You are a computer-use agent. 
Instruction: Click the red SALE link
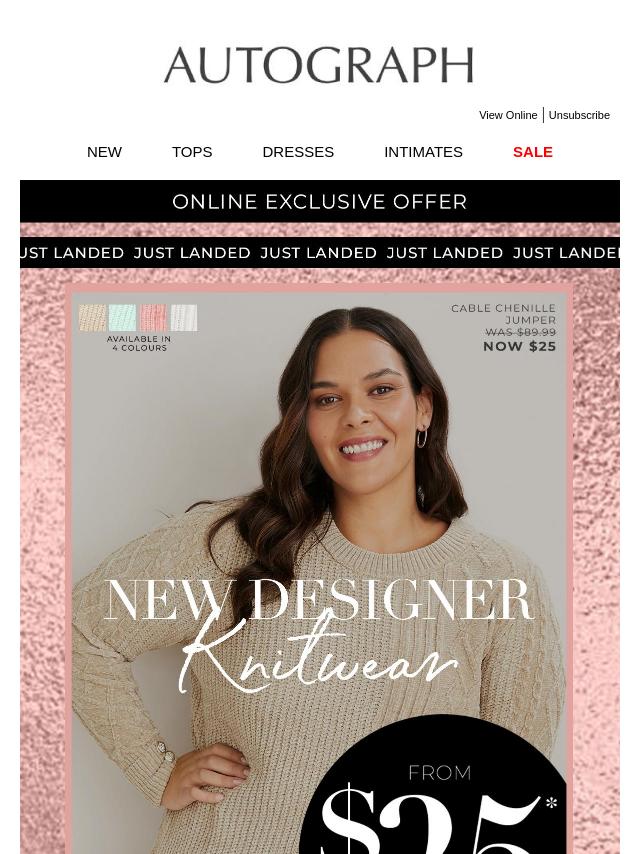[x=533, y=152]
